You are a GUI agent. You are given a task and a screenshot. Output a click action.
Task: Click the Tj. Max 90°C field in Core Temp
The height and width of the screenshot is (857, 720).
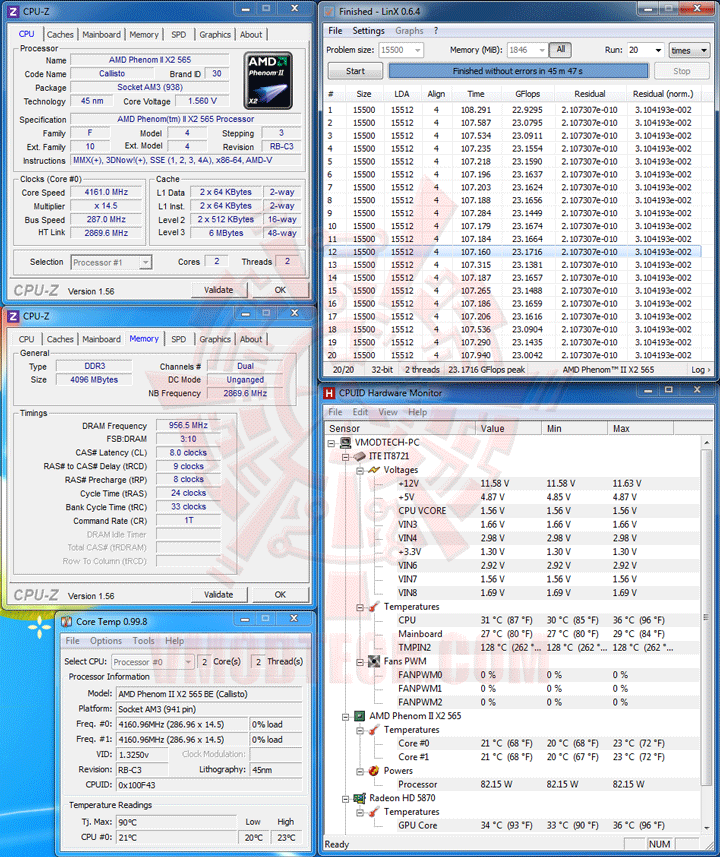click(x=177, y=822)
